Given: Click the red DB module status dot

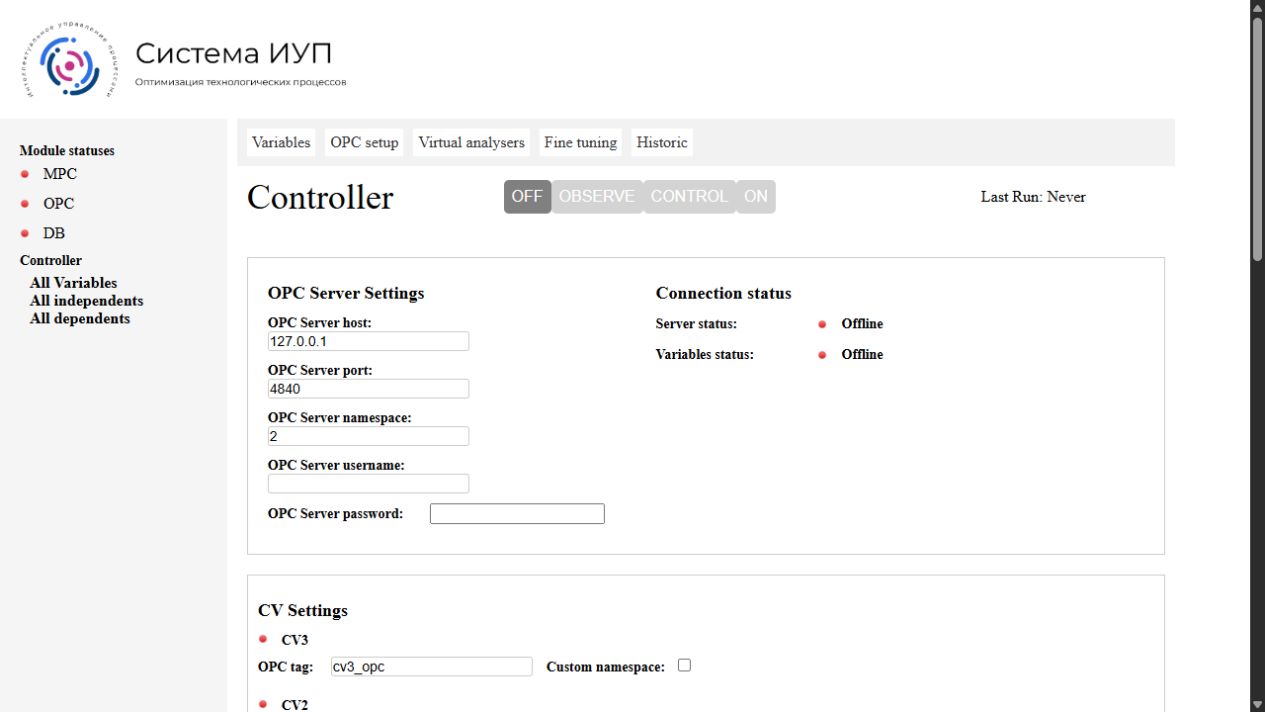Looking at the screenshot, I should tap(24, 234).
